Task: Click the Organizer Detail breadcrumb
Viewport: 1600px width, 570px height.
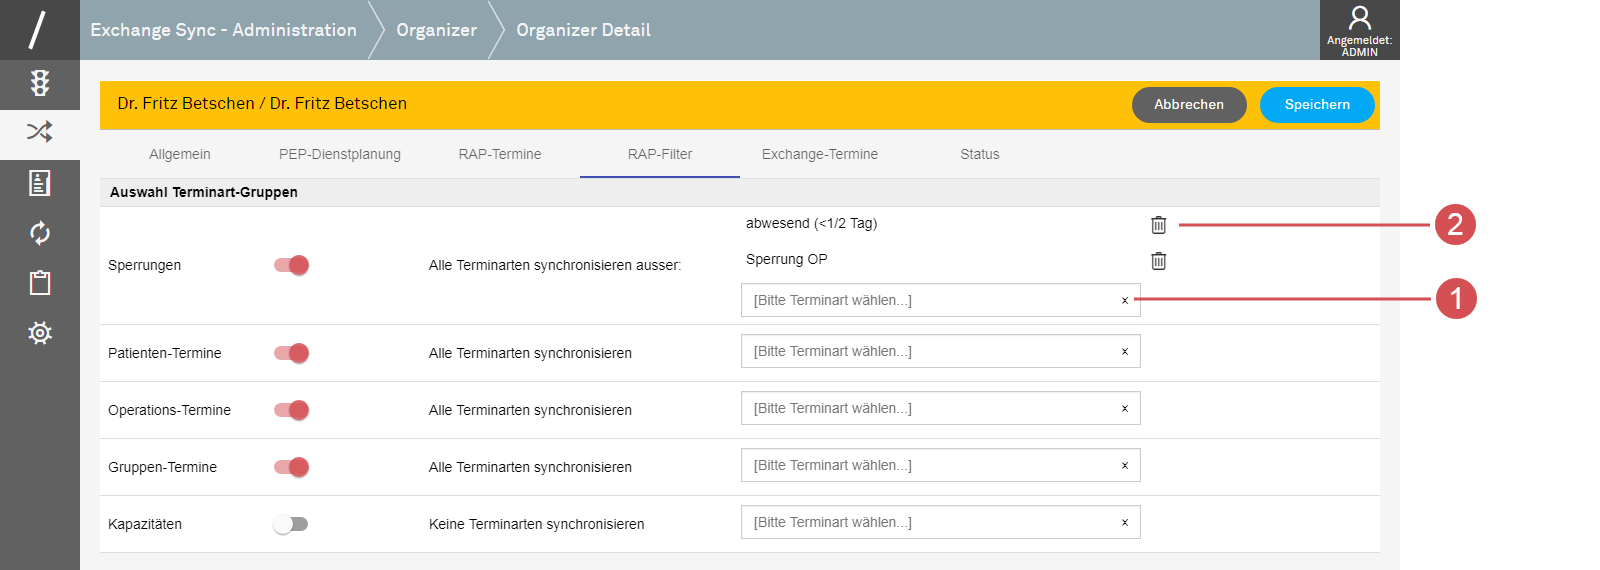Action: click(583, 30)
